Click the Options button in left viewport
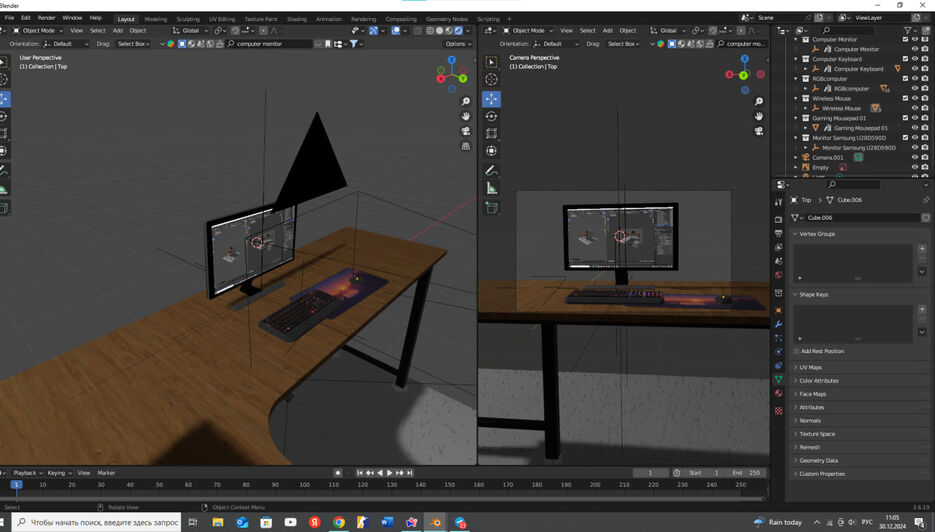This screenshot has width=935, height=532. [457, 44]
